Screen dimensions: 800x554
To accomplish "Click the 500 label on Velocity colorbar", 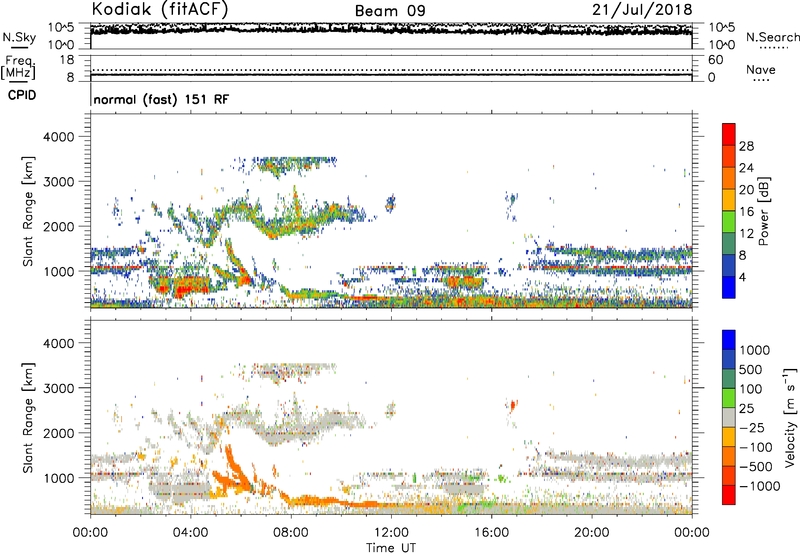I will pos(750,370).
